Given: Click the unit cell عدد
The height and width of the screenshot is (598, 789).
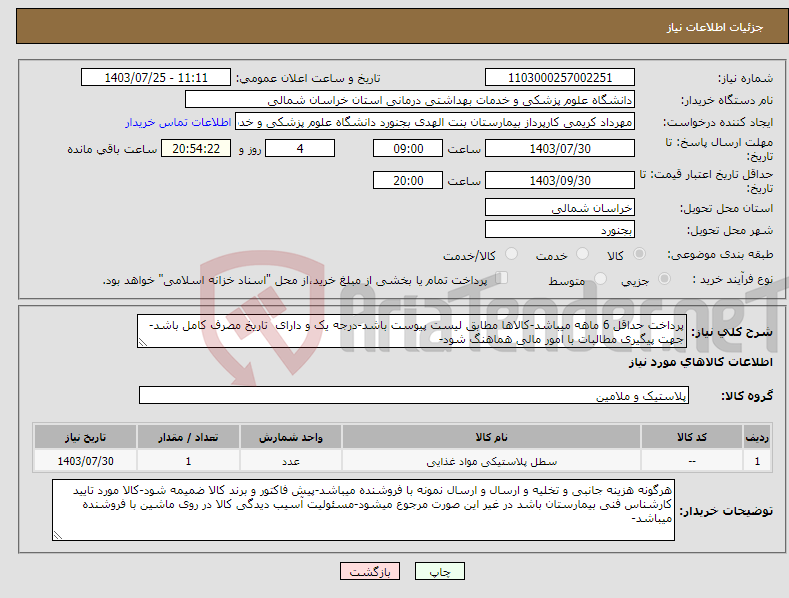Looking at the screenshot, I should click(291, 462).
